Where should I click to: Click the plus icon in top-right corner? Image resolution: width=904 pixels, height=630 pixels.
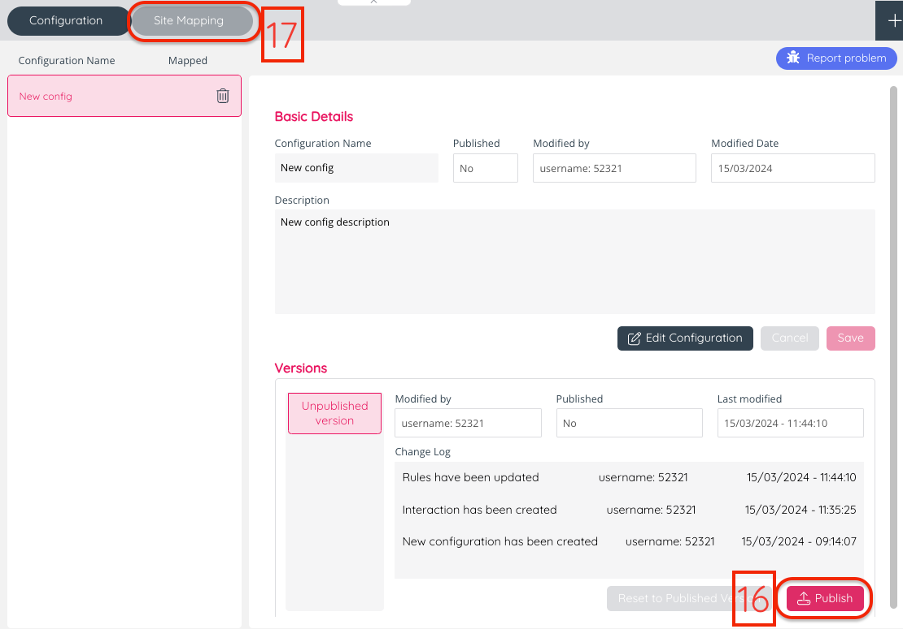893,21
